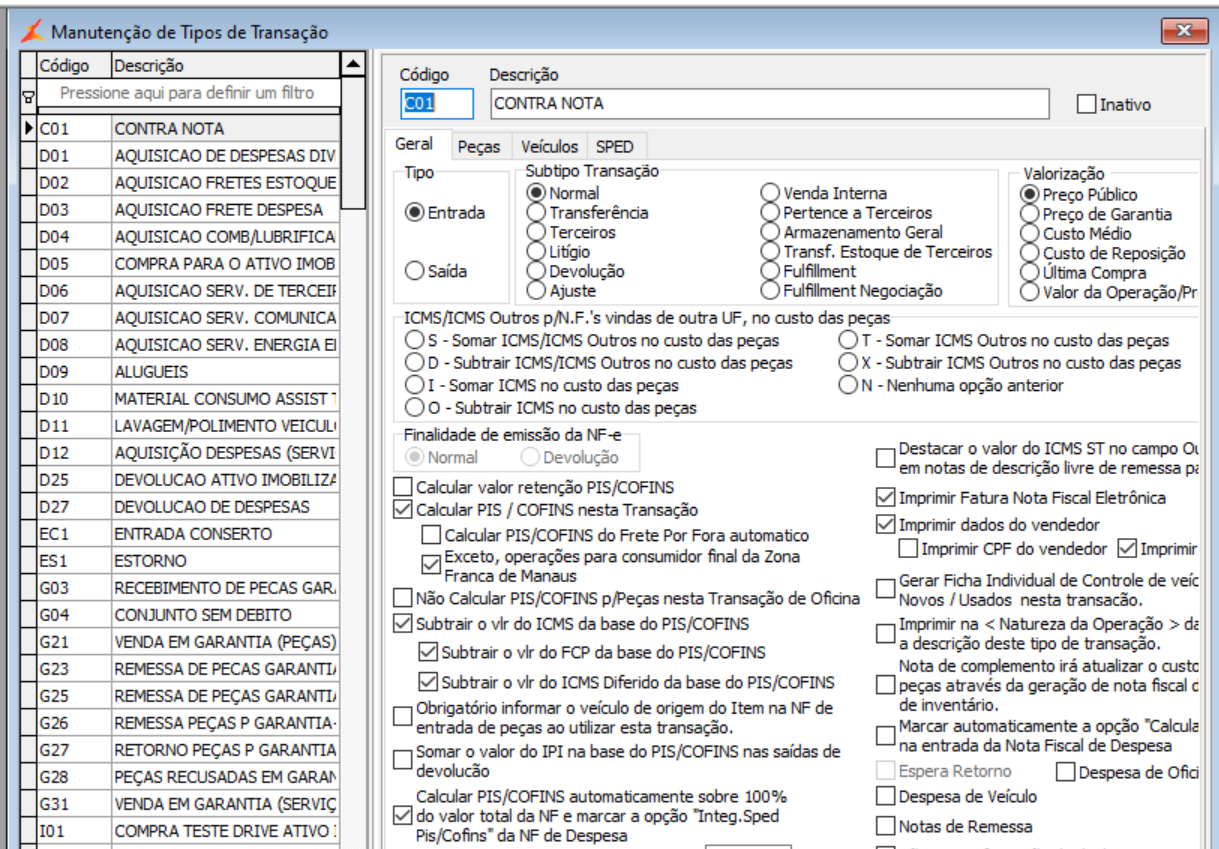This screenshot has width=1219, height=849.
Task: Click row indicator arrow beside C01
Action: (x=29, y=128)
